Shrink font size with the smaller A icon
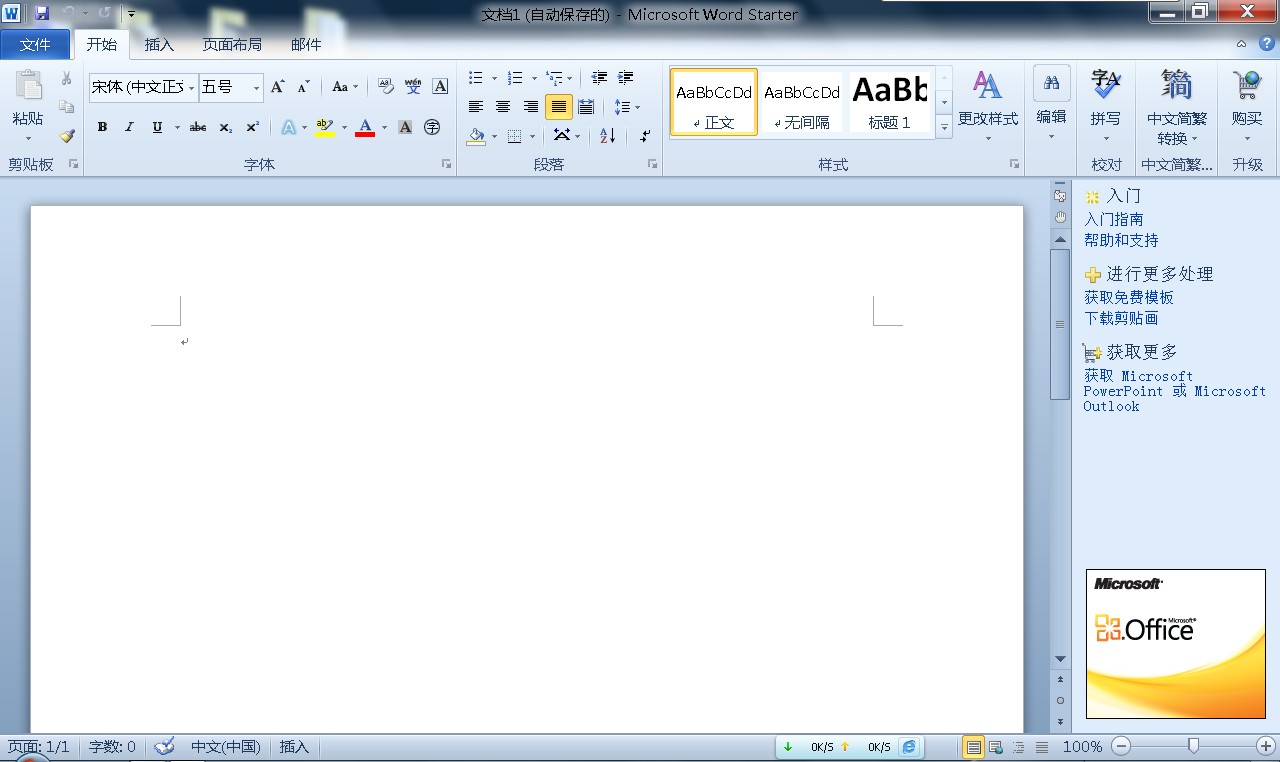The height and width of the screenshot is (762, 1280). pos(303,87)
